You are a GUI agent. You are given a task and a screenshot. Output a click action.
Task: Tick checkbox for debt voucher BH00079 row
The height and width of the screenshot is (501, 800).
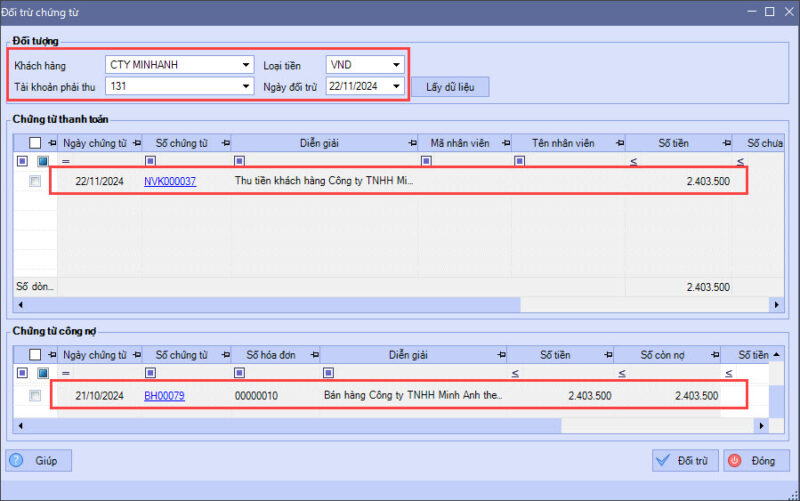point(35,396)
